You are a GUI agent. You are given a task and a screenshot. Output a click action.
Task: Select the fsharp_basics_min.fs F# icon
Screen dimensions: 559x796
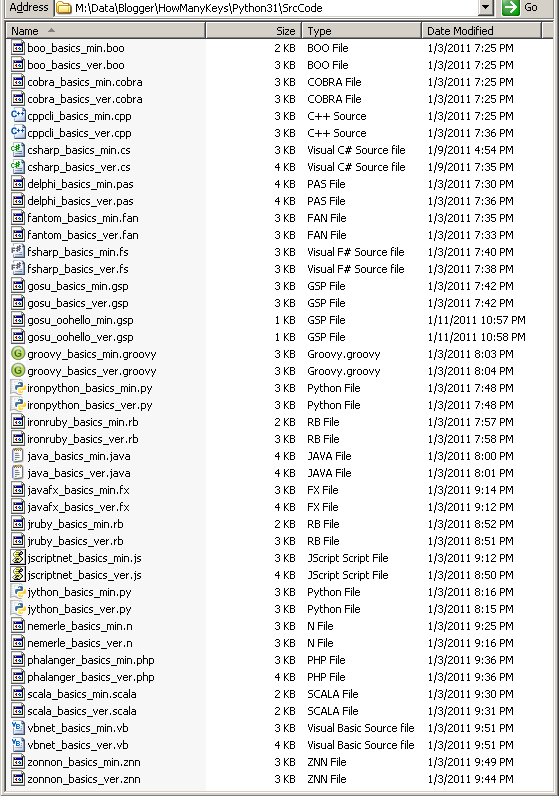pyautogui.click(x=18, y=252)
